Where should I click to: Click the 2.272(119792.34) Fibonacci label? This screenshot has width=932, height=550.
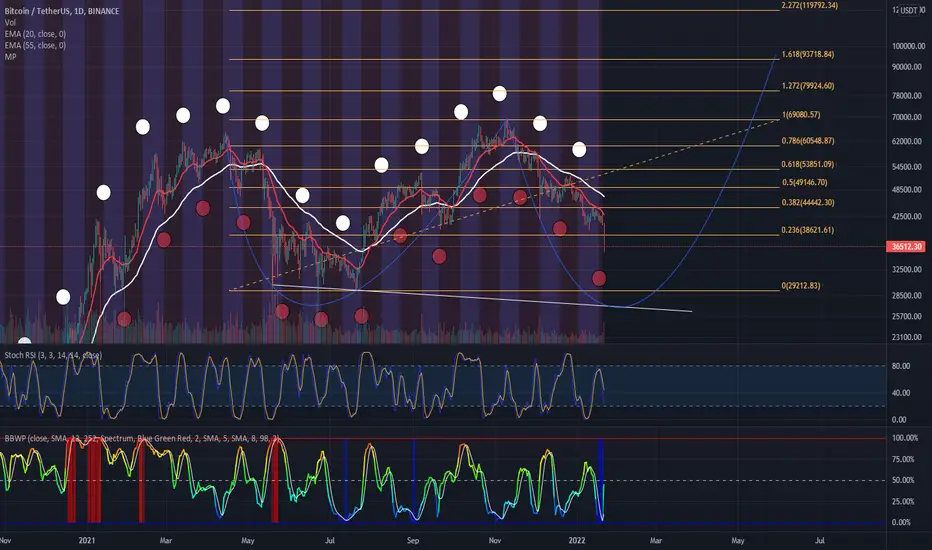(809, 5)
